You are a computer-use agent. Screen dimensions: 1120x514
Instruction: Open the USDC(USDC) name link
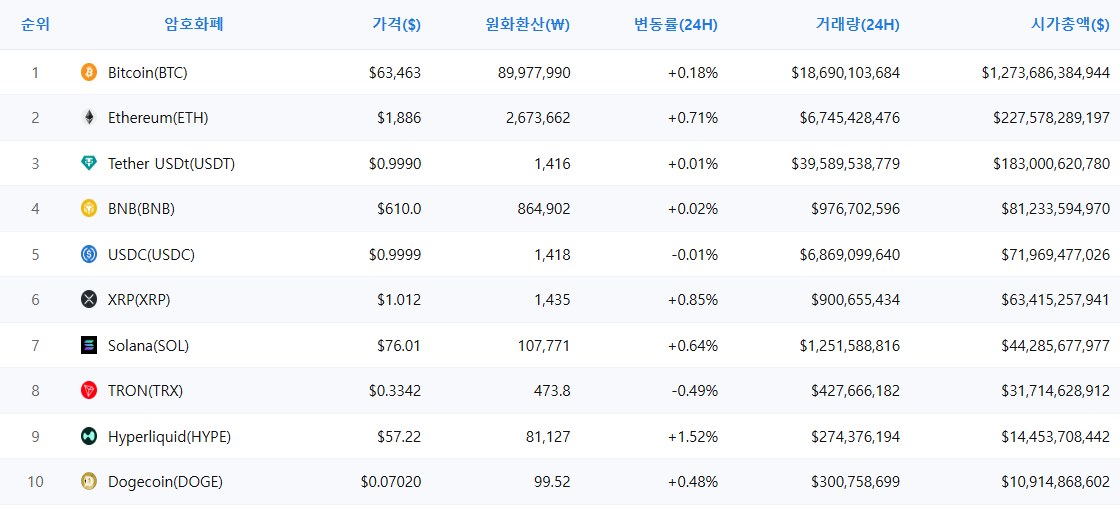click(151, 254)
